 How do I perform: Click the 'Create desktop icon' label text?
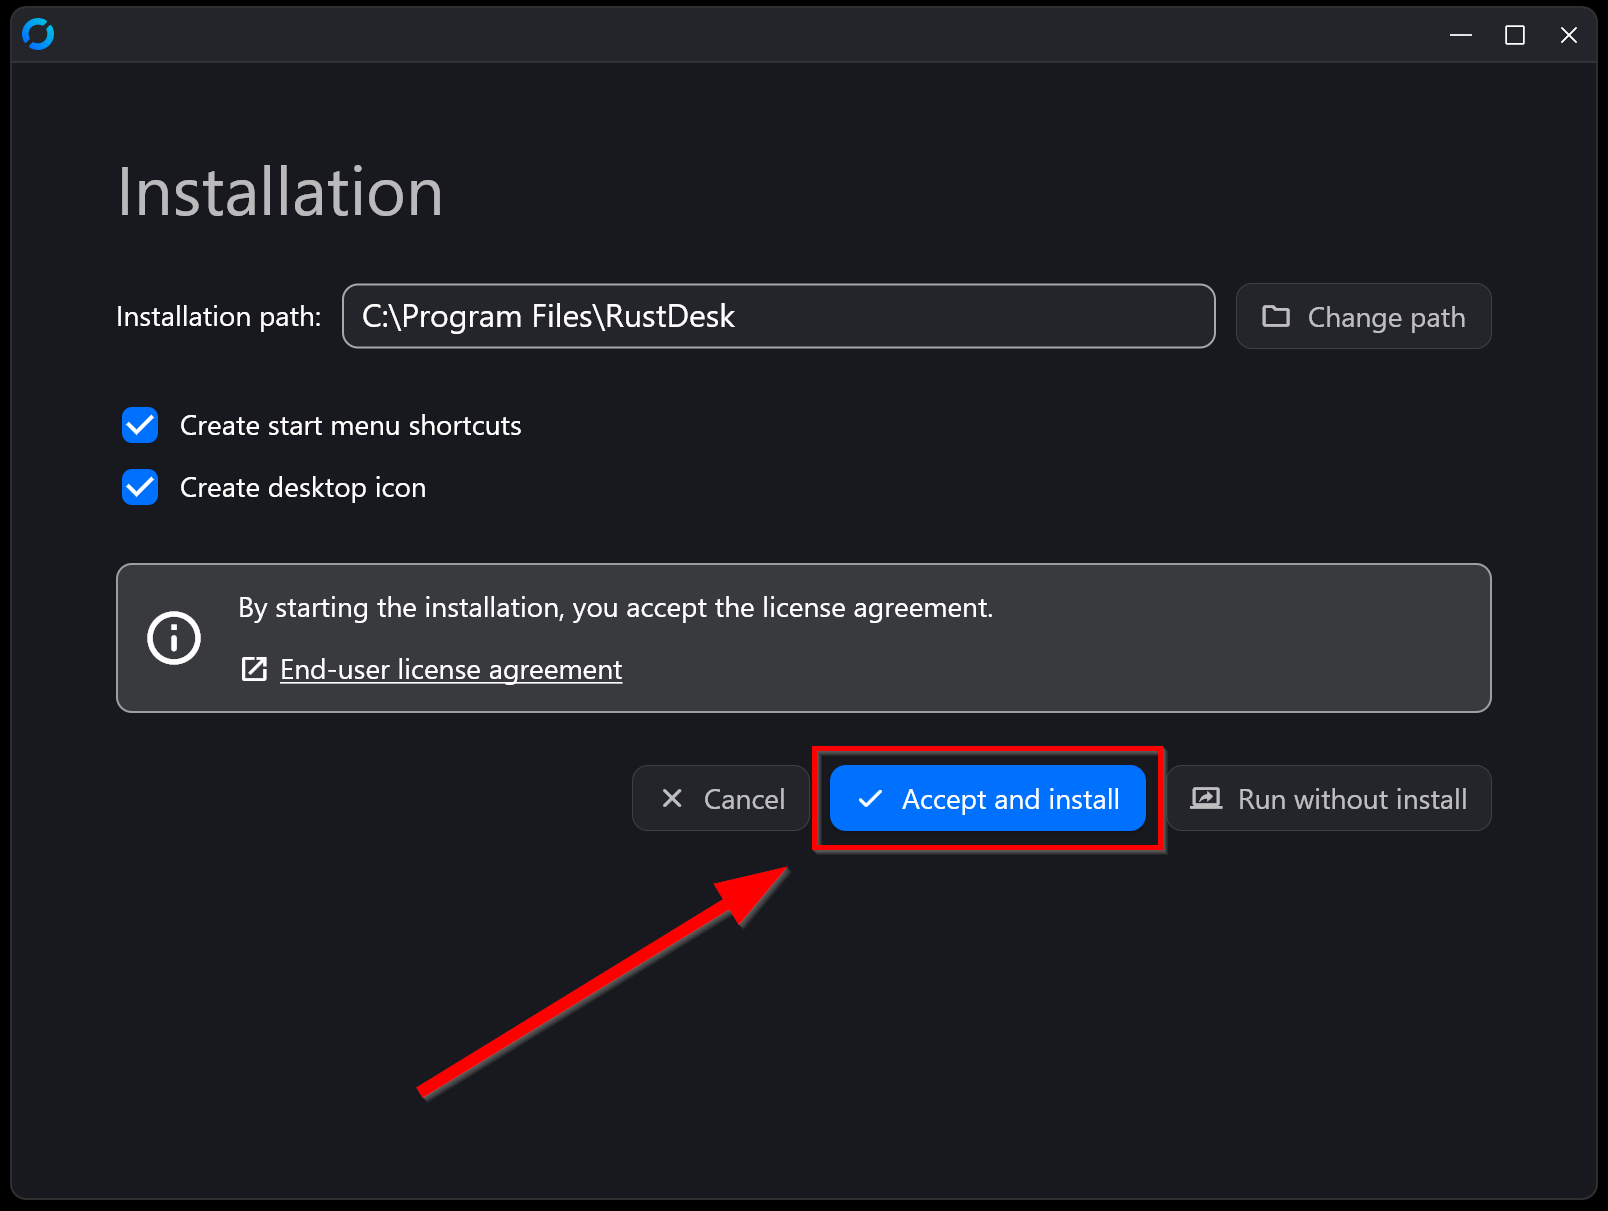pos(302,488)
